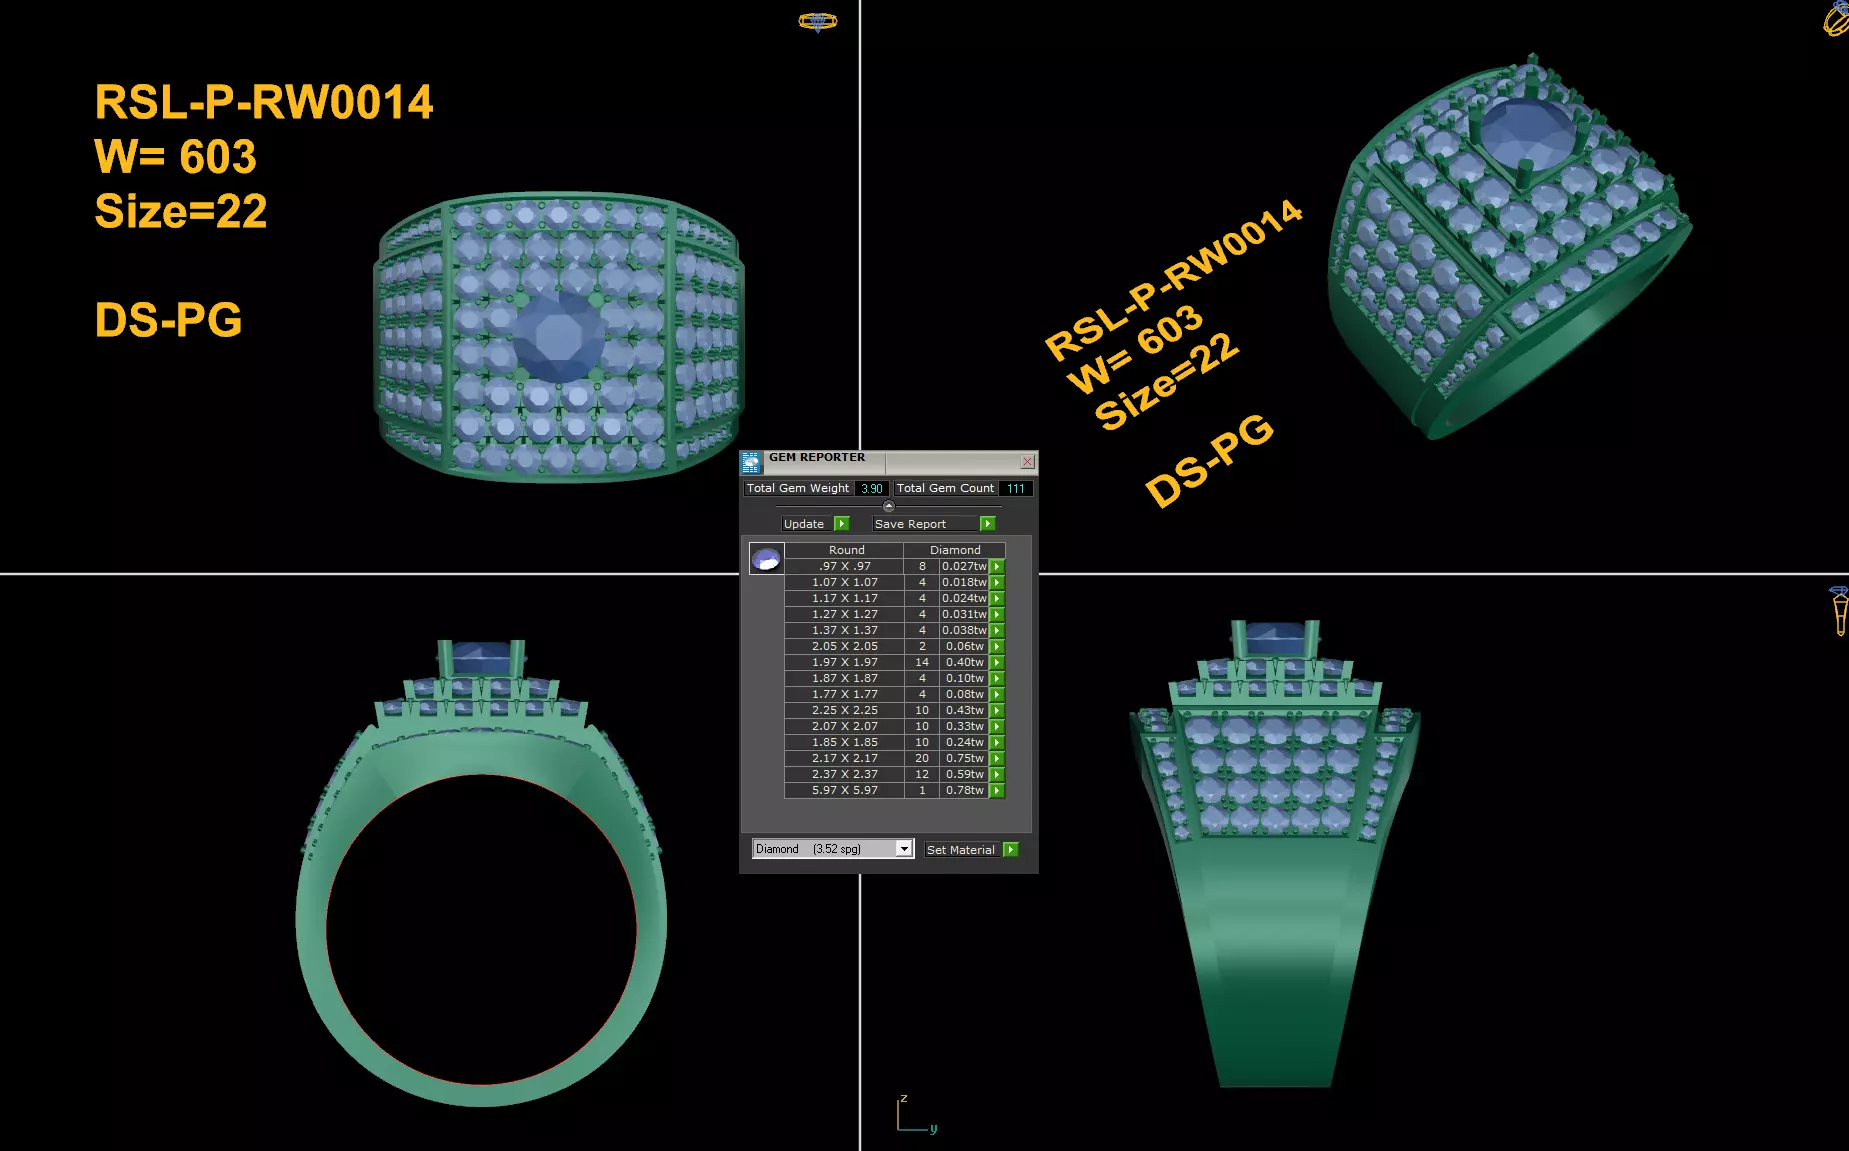Click the green arrow for 1.27 X 1.27 row

(997, 614)
